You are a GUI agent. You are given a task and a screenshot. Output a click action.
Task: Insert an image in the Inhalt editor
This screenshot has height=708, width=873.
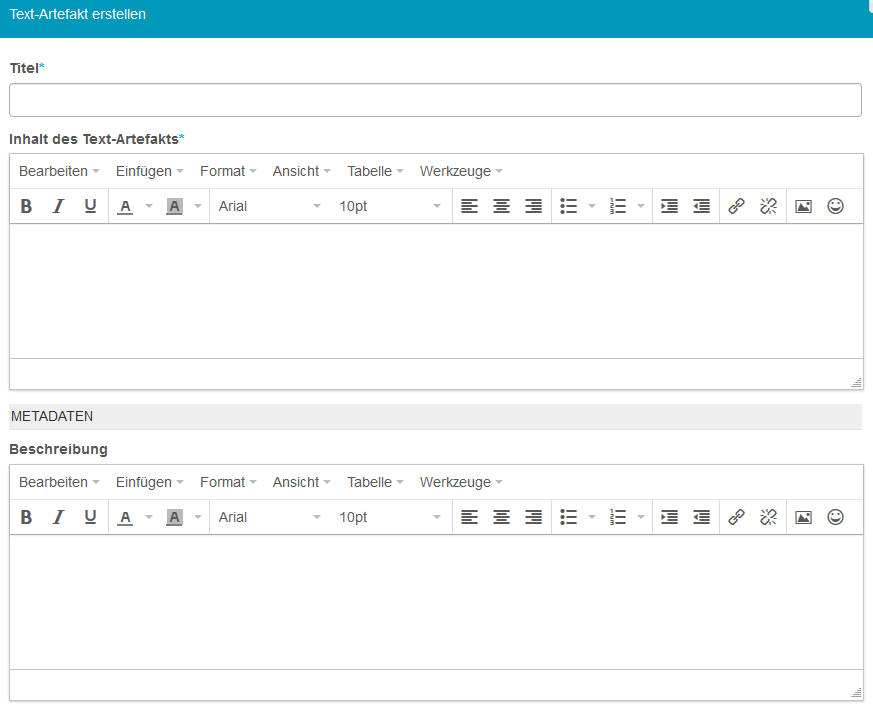click(x=803, y=206)
